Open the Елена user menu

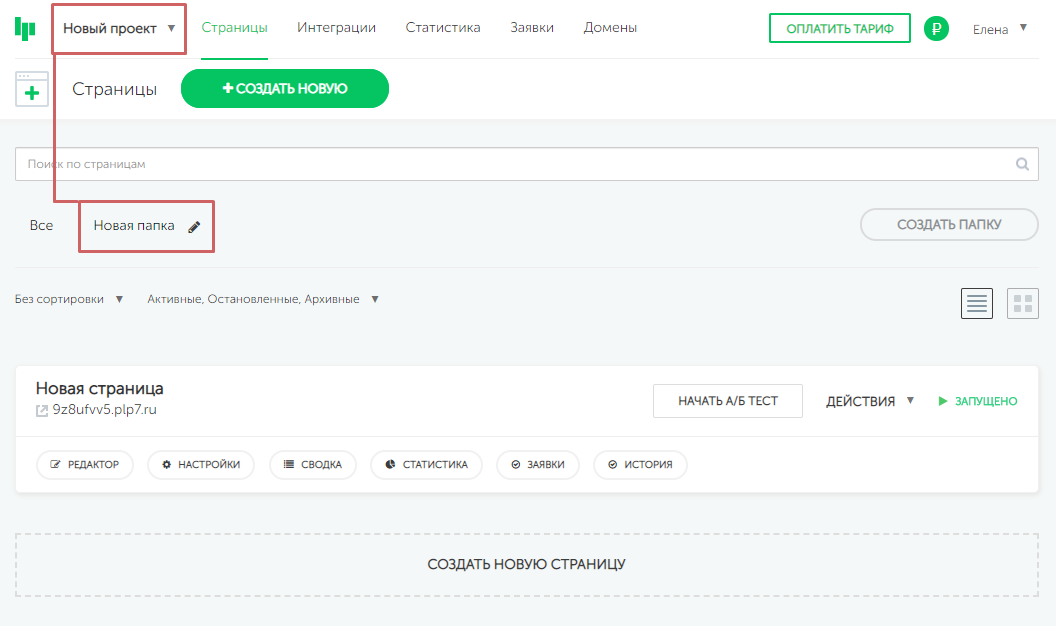pos(1000,29)
